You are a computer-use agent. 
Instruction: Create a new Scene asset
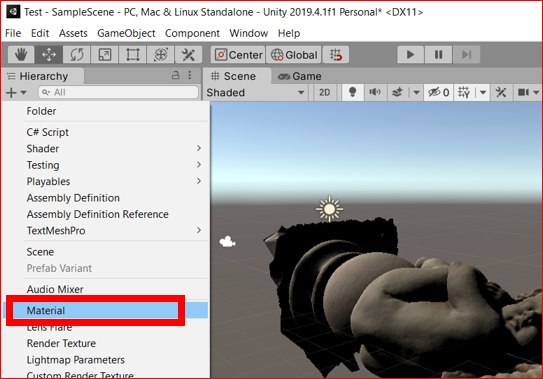click(x=106, y=252)
